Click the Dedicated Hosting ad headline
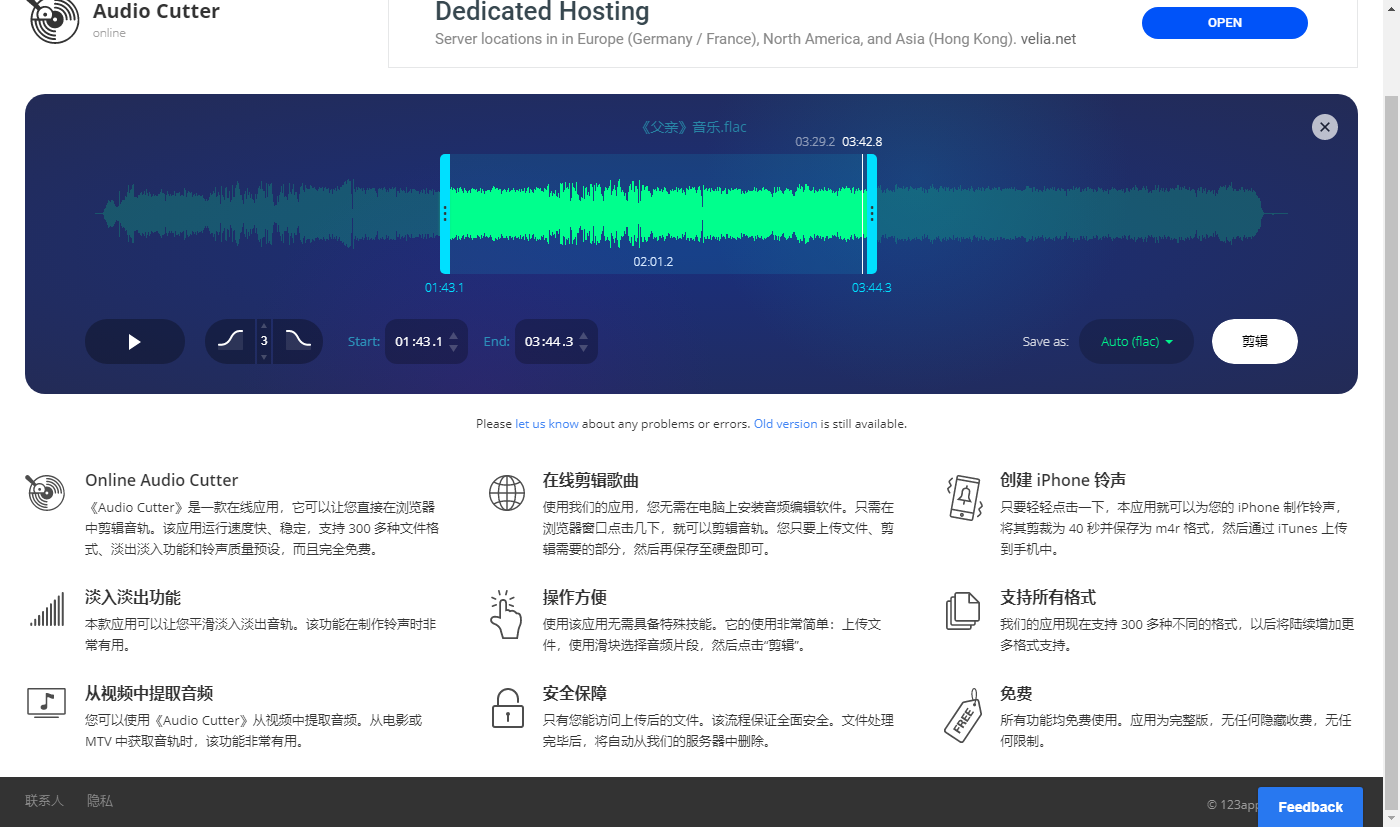The height and width of the screenshot is (827, 1400). click(542, 13)
